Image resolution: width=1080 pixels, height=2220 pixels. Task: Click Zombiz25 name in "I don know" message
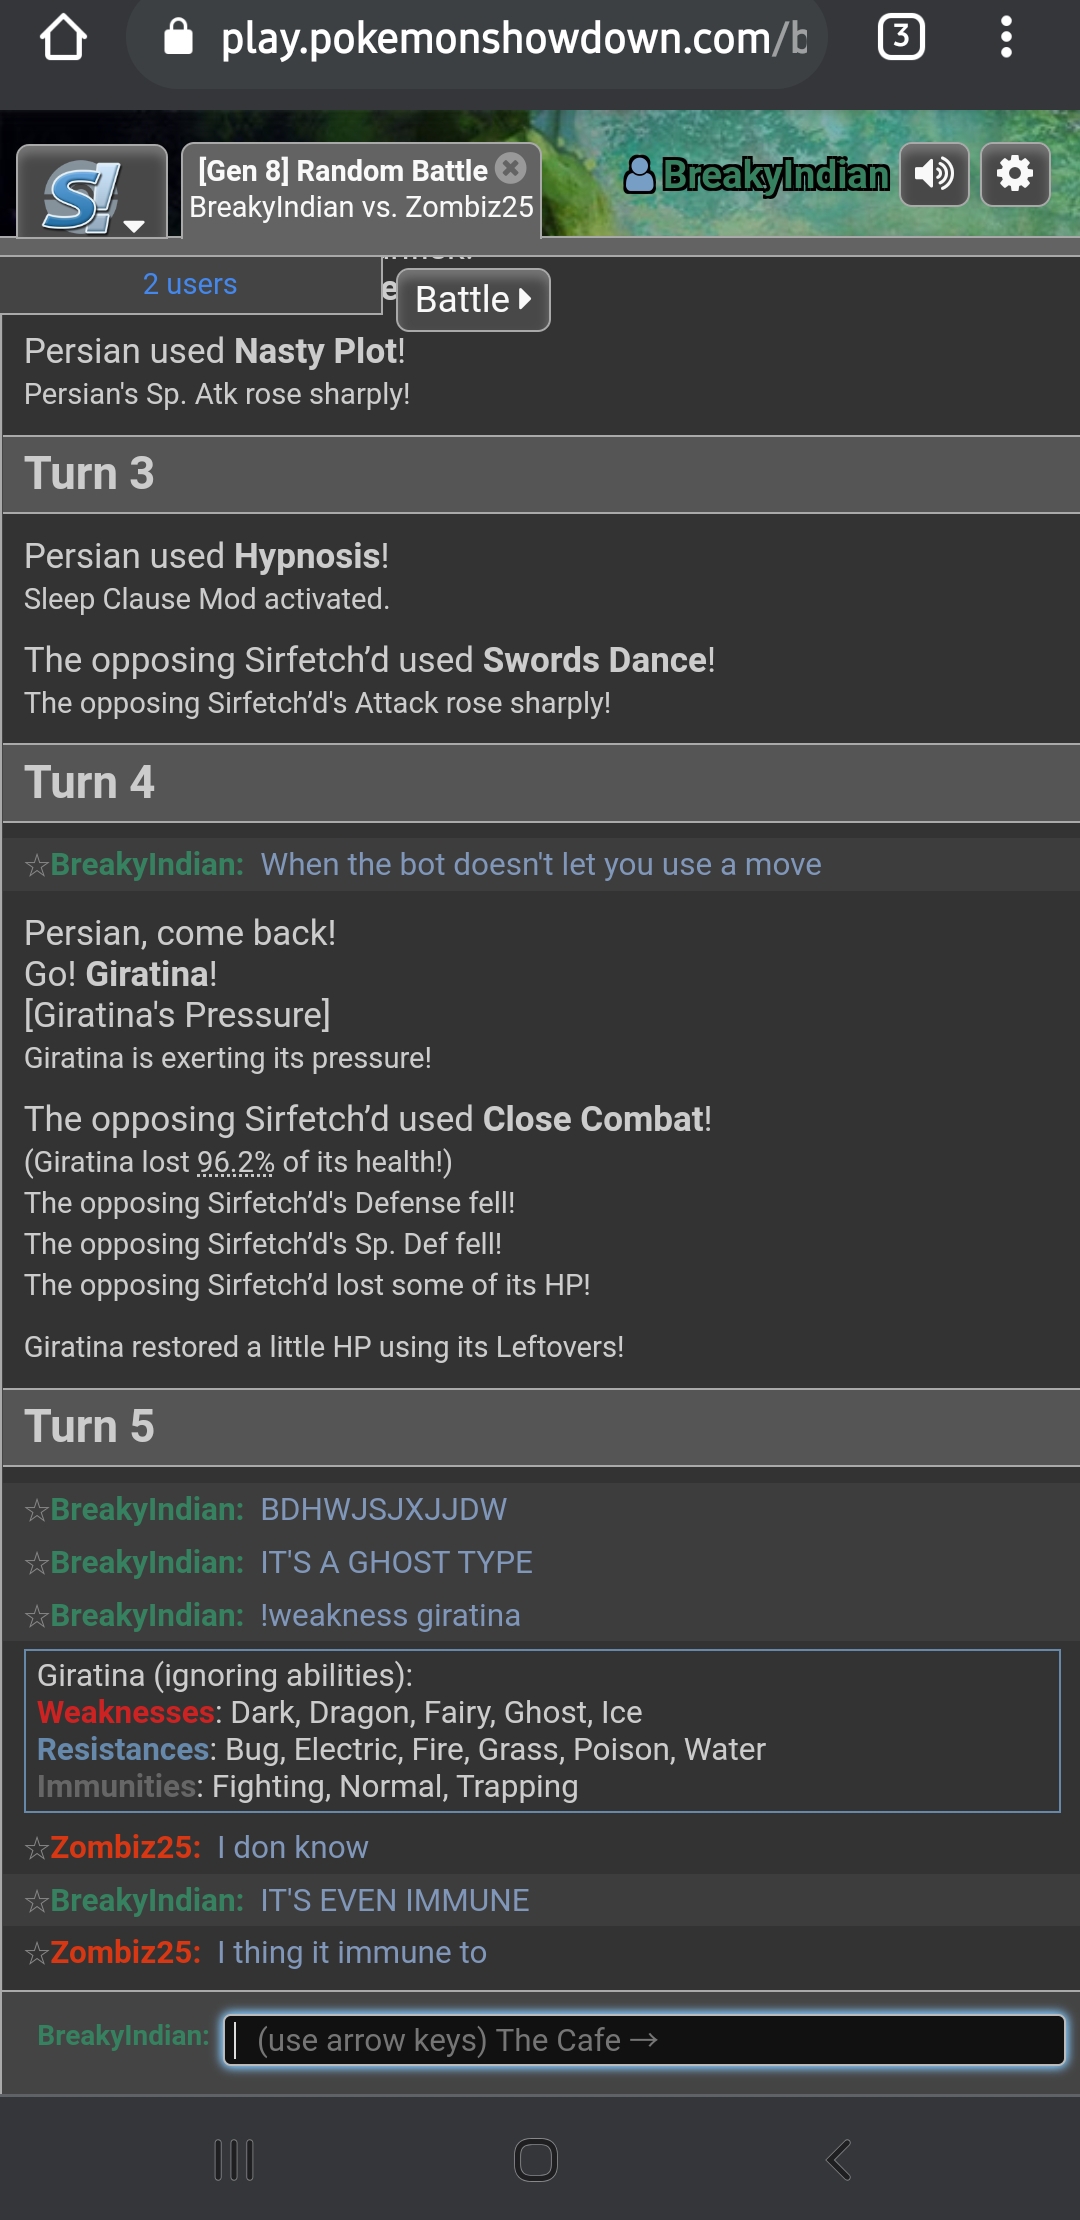pos(125,1847)
